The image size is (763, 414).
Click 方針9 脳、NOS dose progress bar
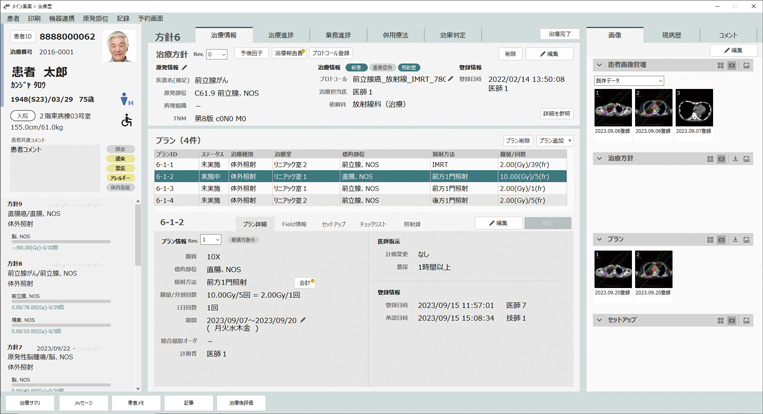tap(61, 242)
